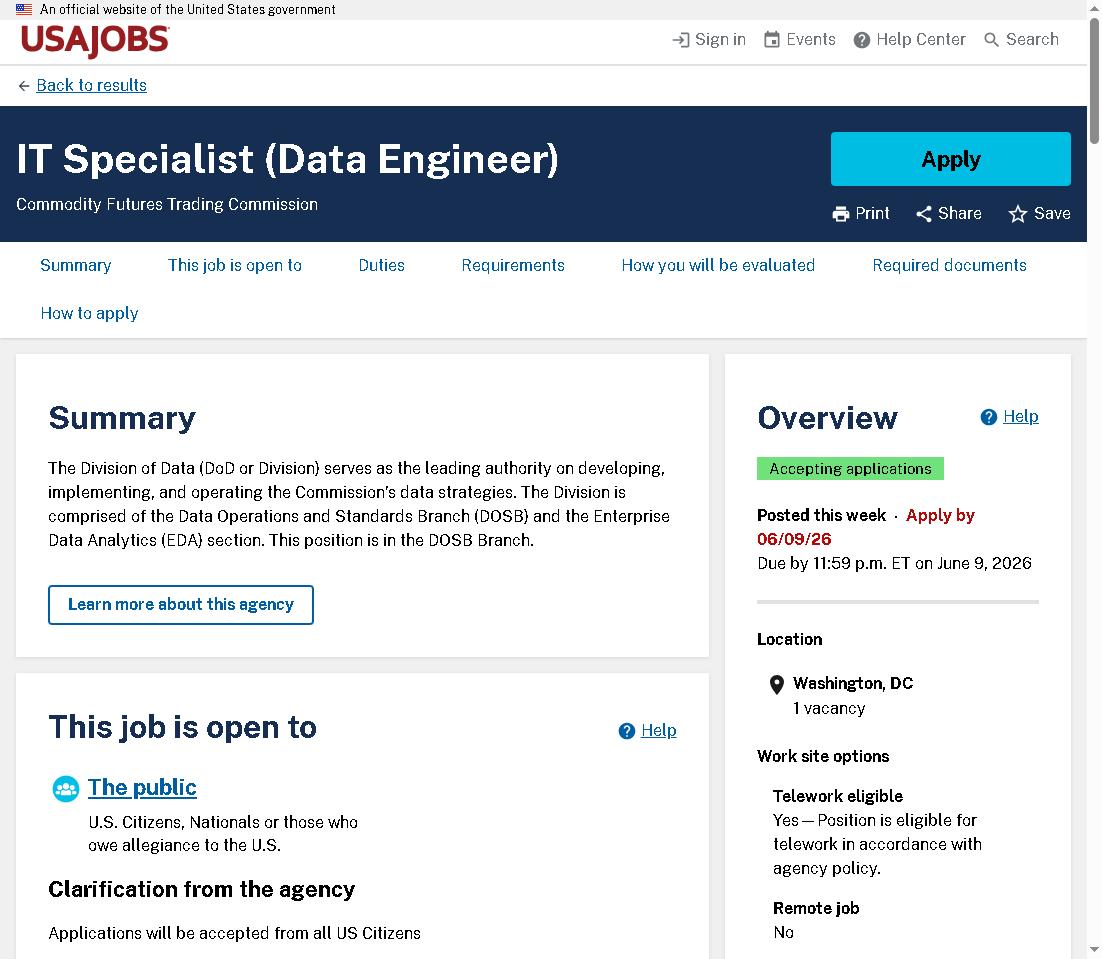
Task: Click Commodity Futures Trading Commission text
Action: point(167,204)
